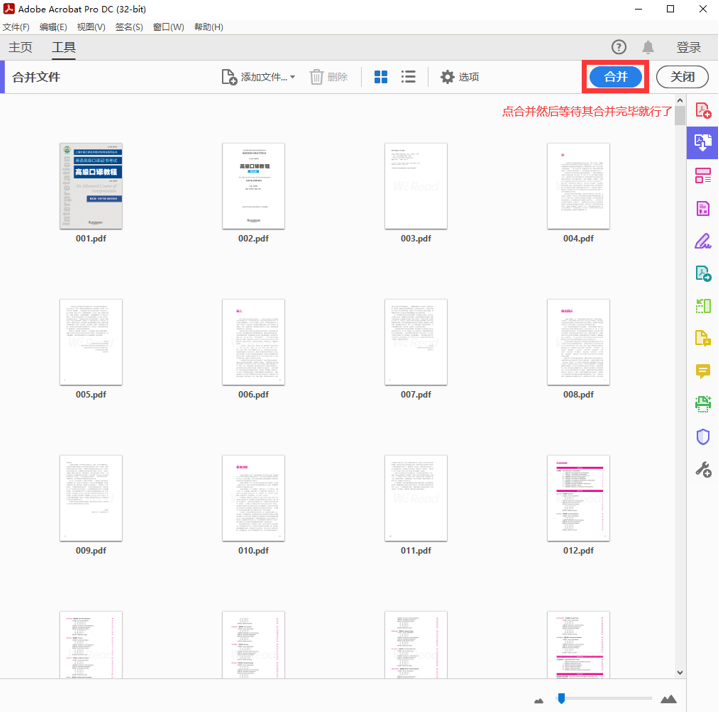Click the 012.pdf file name label
The height and width of the screenshot is (712, 719).
click(x=578, y=550)
